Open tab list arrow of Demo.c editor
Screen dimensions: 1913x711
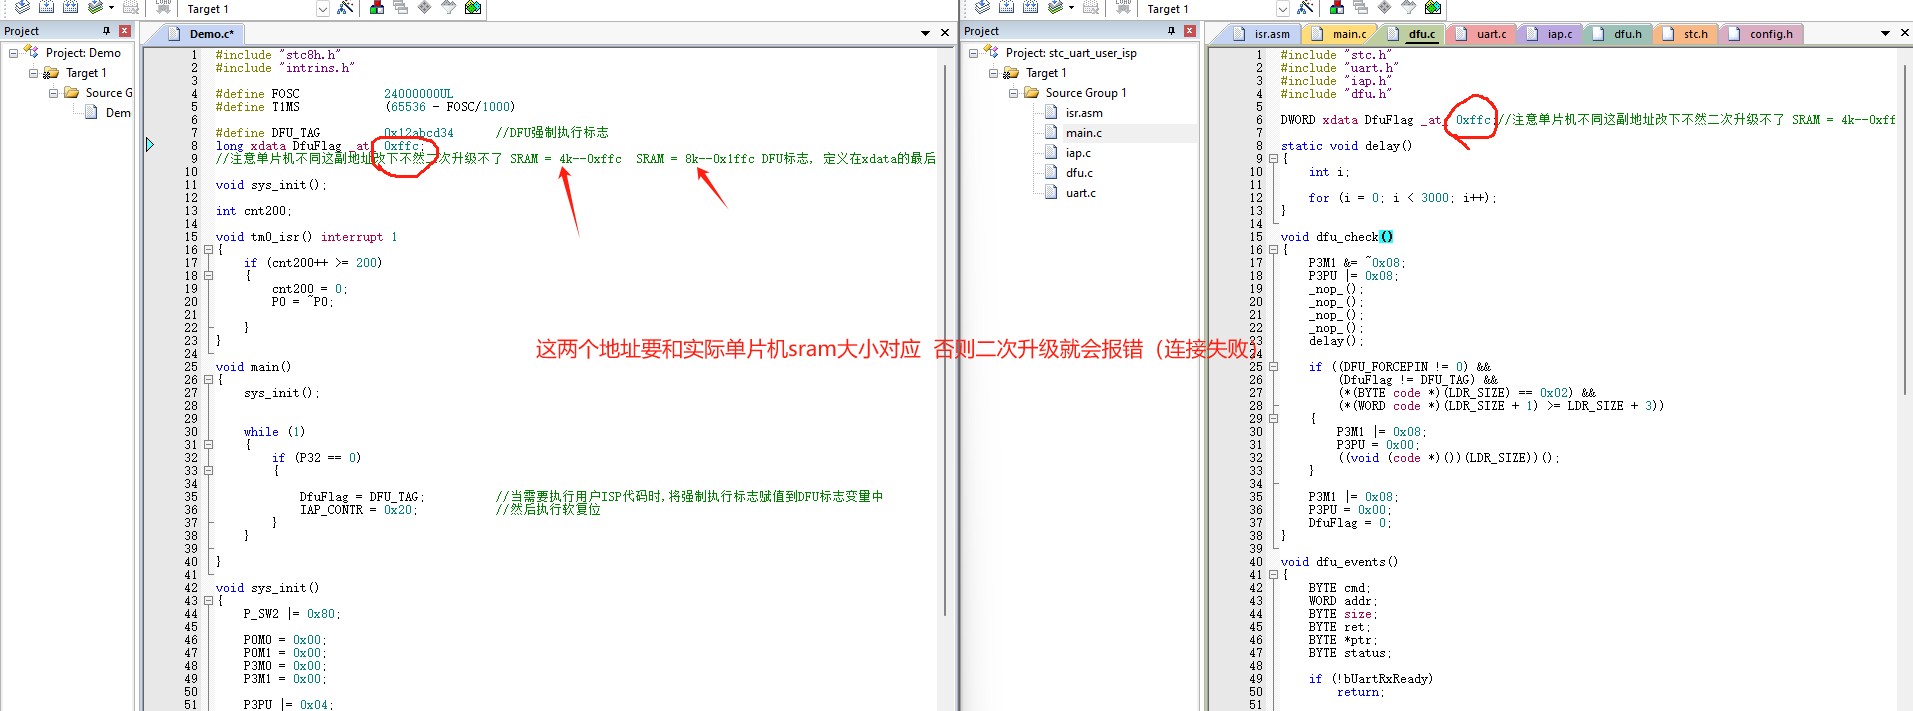pos(926,33)
